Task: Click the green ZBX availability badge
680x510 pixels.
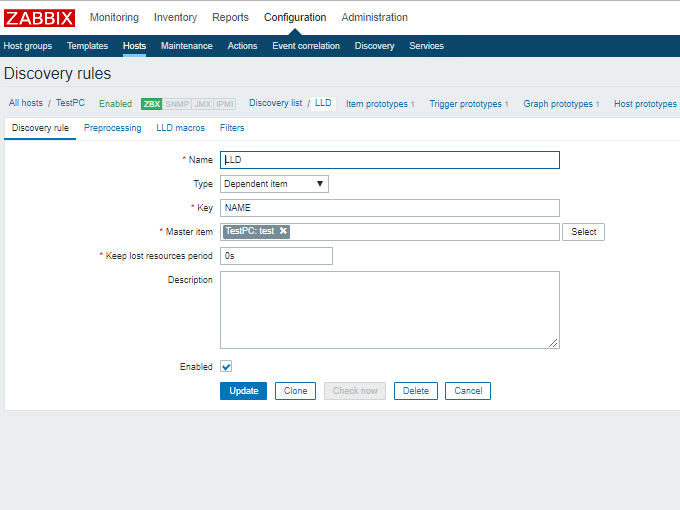Action: [x=151, y=104]
